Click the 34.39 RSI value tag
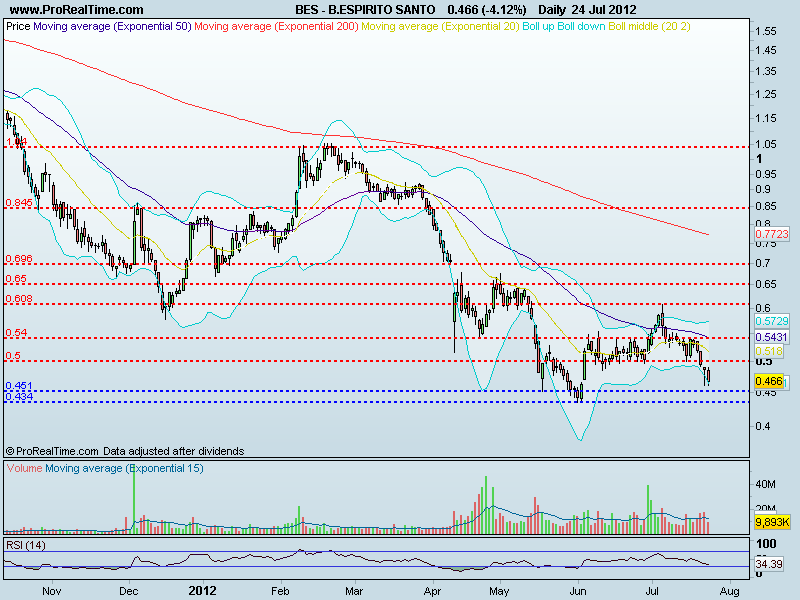800x600 pixels. pyautogui.click(x=769, y=564)
